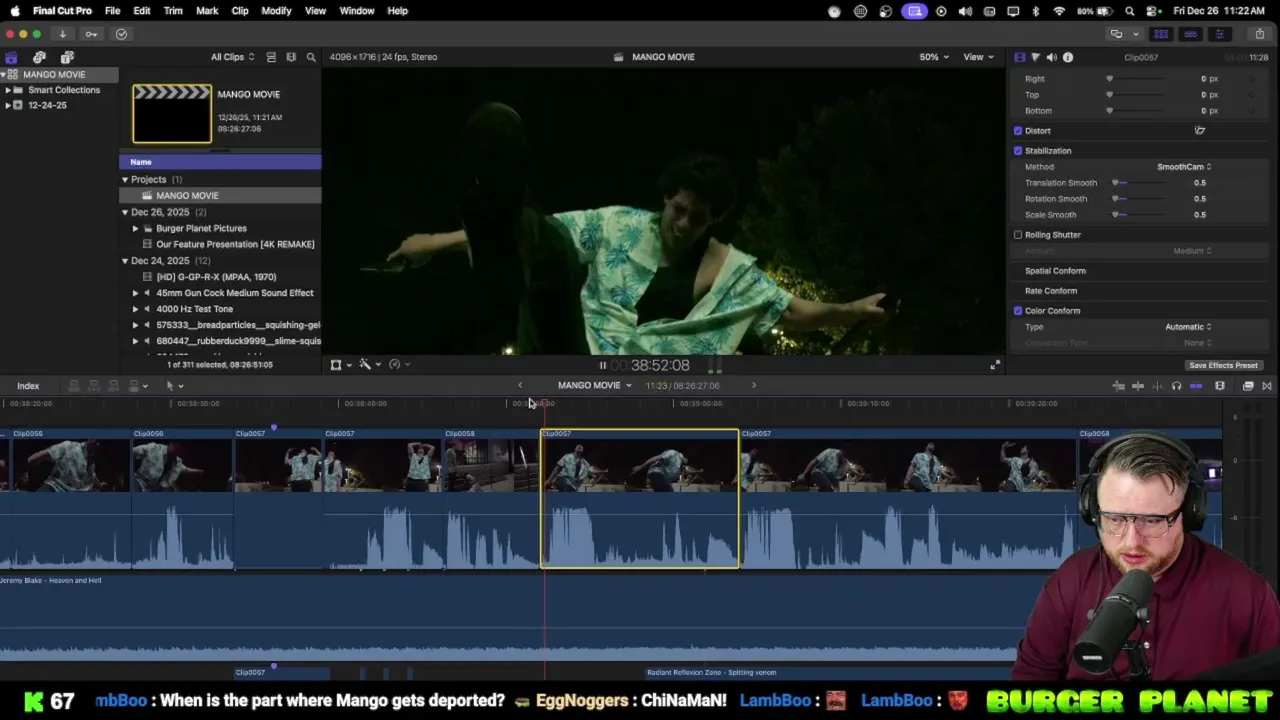Screen dimensions: 1280x720
Task: Collapse the Projects group
Action: [125, 180]
